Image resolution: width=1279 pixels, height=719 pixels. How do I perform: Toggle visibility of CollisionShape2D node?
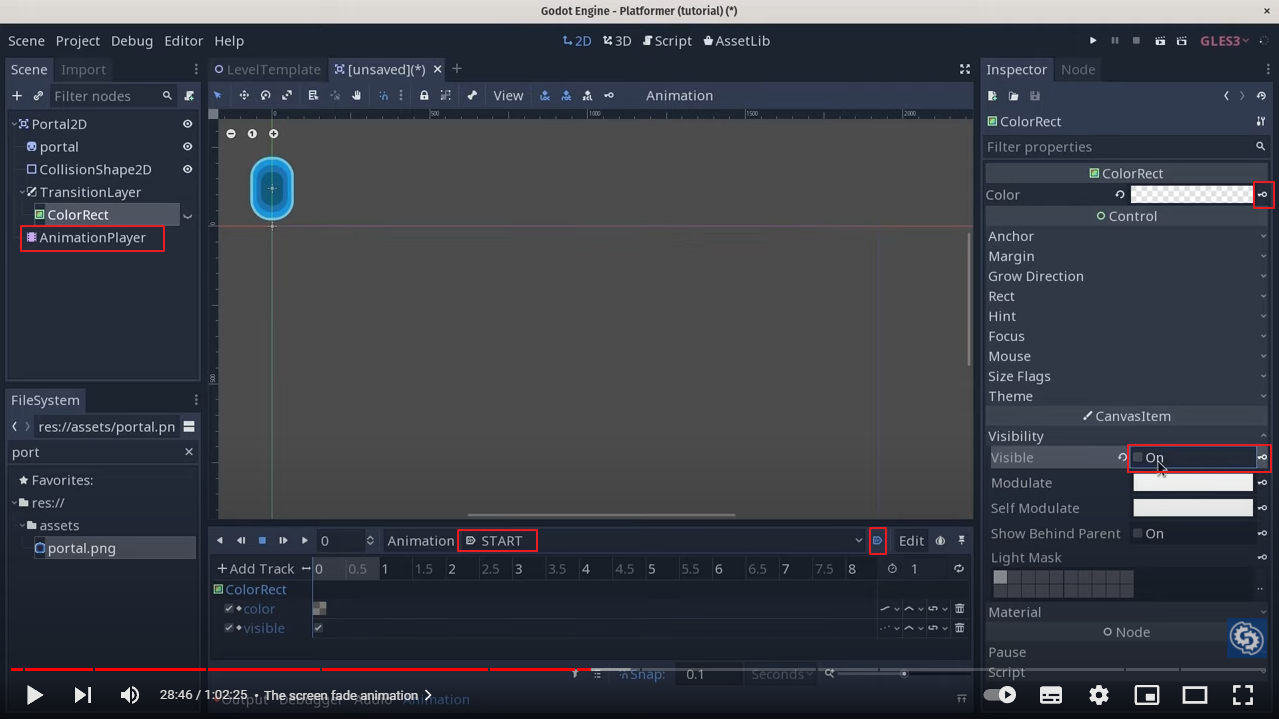point(187,169)
